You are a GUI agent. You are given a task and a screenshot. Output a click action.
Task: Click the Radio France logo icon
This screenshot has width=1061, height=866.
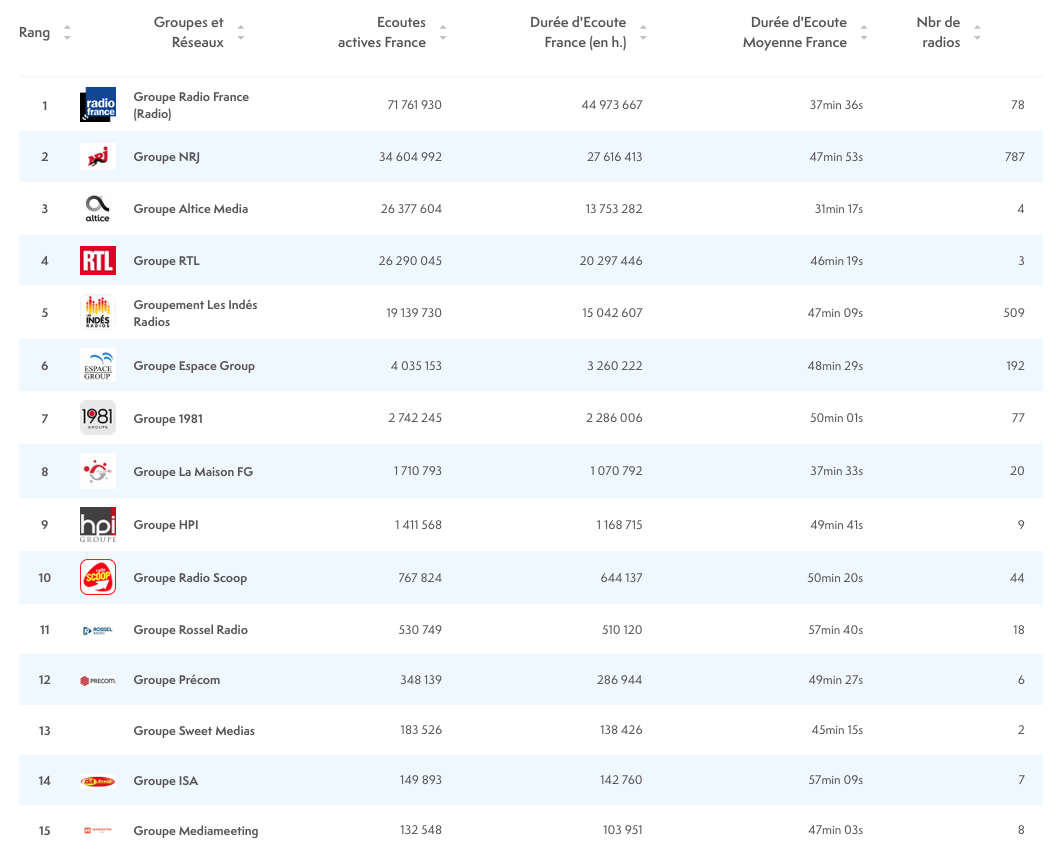click(98, 105)
